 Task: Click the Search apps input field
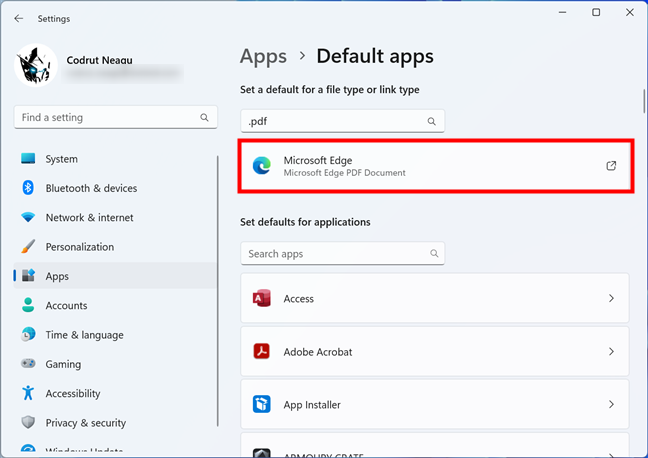point(335,254)
